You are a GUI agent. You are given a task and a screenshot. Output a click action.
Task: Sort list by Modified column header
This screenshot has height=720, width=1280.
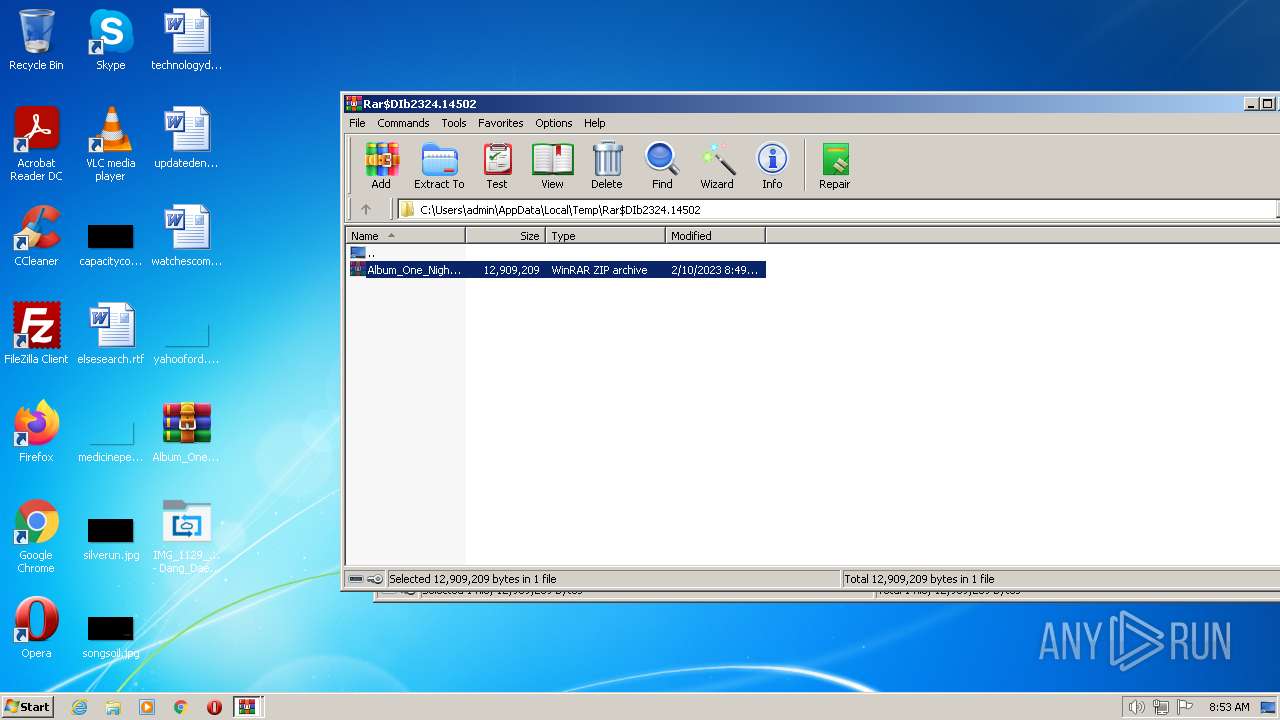click(x=716, y=236)
